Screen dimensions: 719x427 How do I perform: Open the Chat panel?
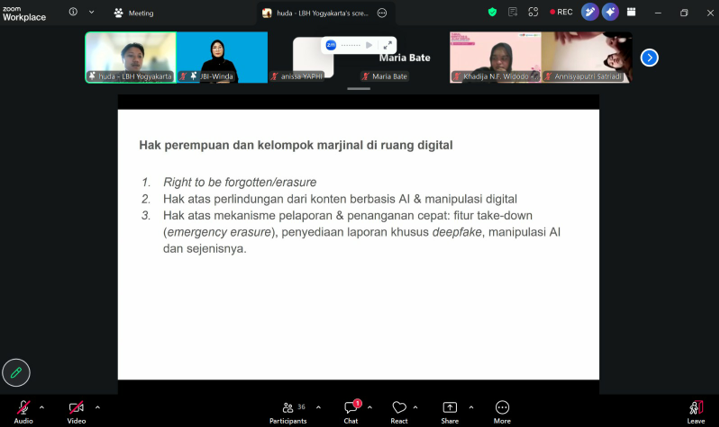351,412
